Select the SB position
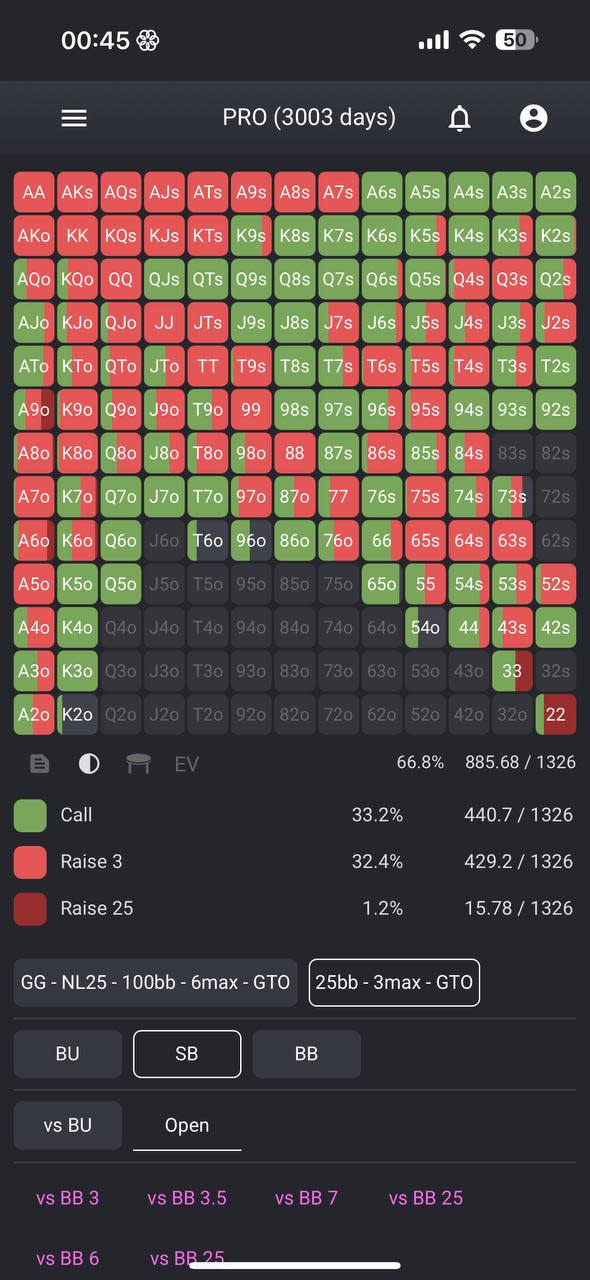590x1280 pixels. coord(187,1054)
